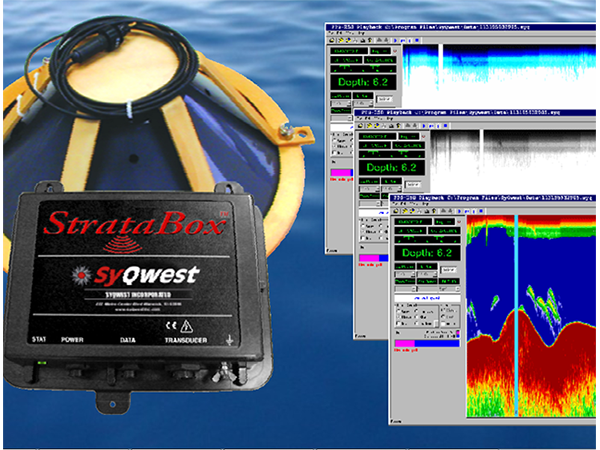
Task: Click the color sonar echogram in the front window
Action: point(533,316)
